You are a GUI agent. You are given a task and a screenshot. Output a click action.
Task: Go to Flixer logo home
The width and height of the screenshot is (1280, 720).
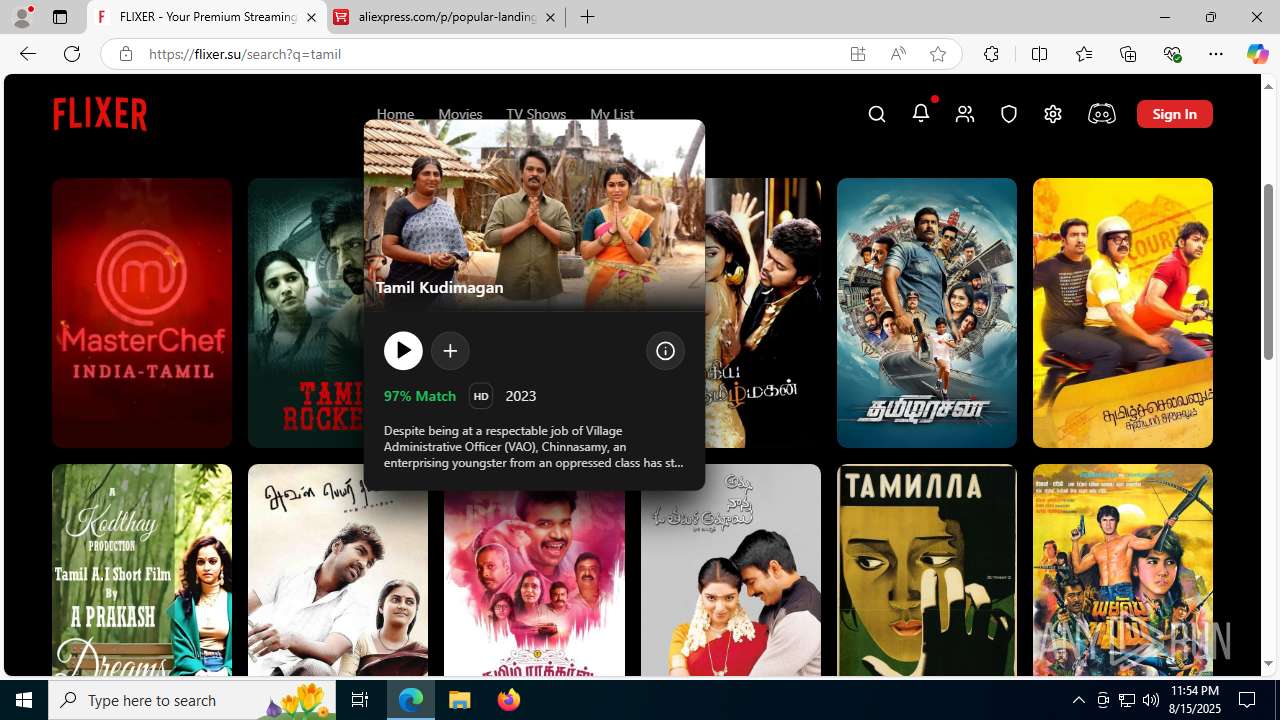coord(100,114)
